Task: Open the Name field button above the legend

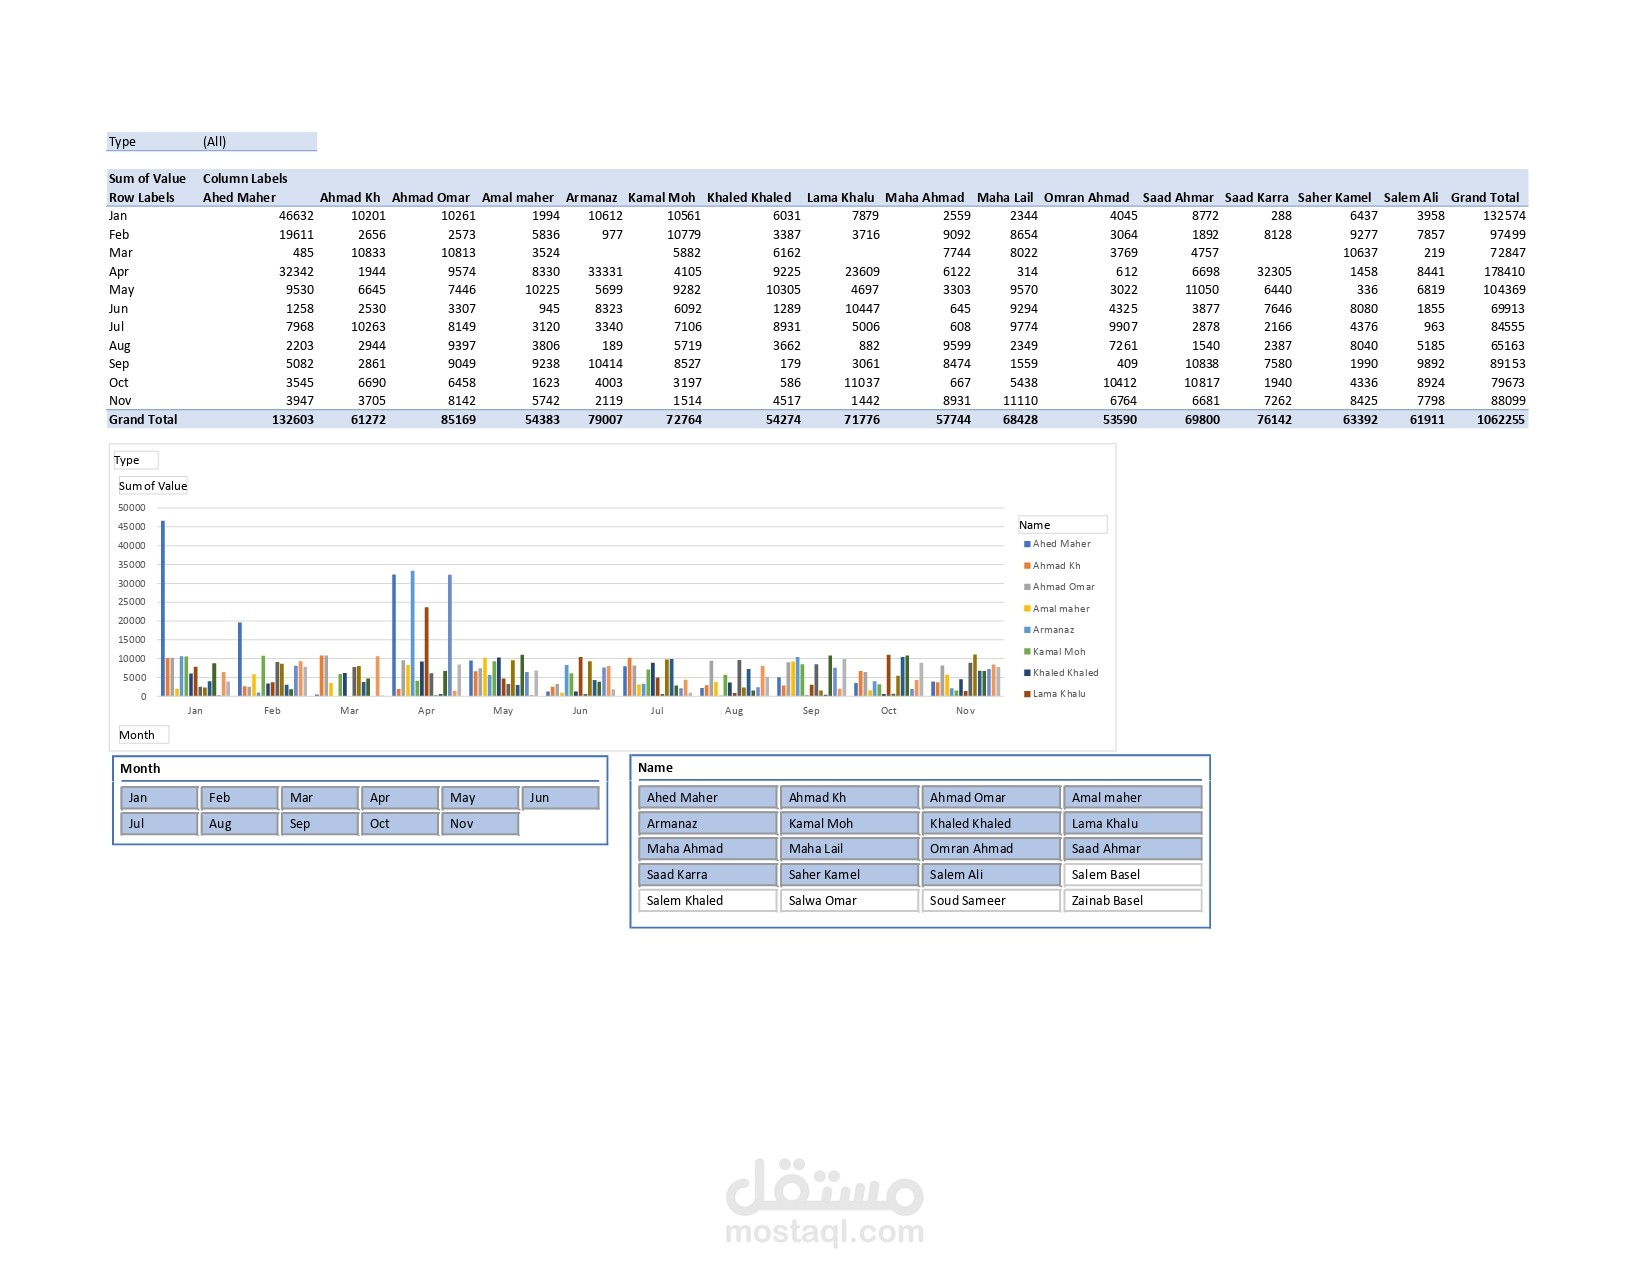Action: 1062,525
